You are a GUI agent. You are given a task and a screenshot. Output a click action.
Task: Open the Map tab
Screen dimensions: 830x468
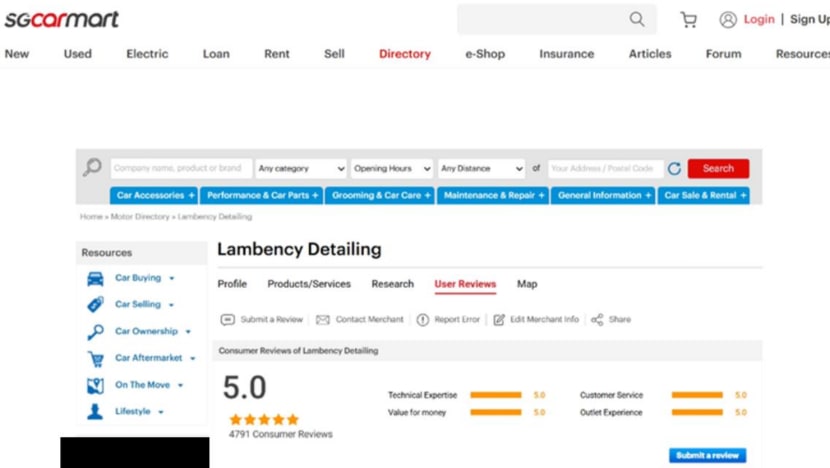pos(527,284)
